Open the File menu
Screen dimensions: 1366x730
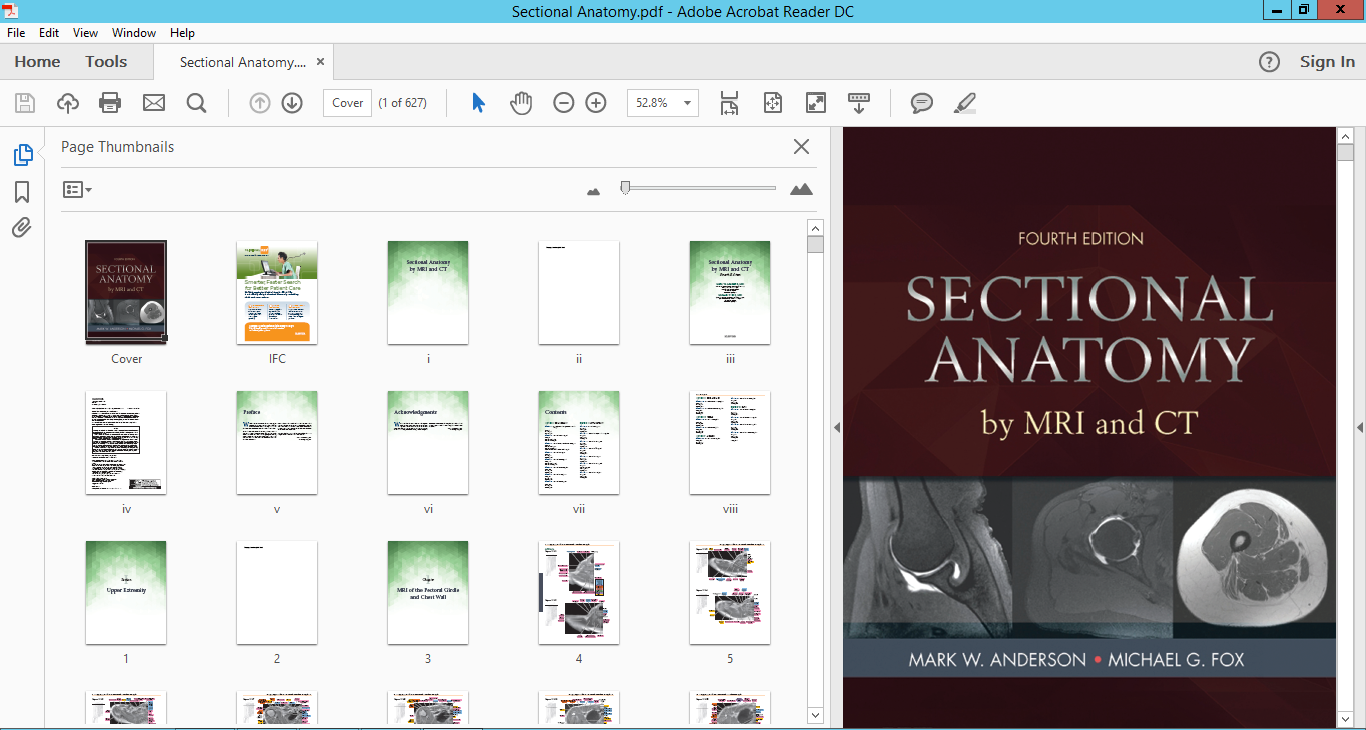16,33
